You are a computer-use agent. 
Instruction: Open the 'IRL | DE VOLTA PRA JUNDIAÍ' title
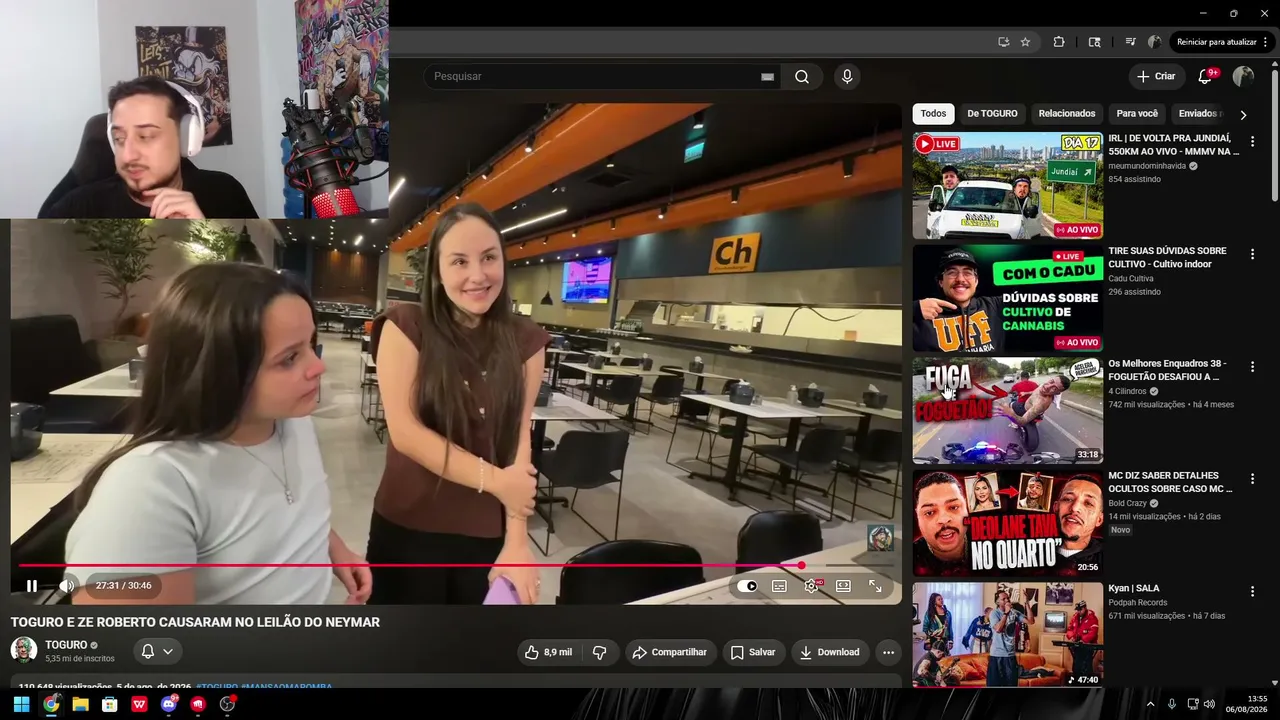click(1174, 145)
